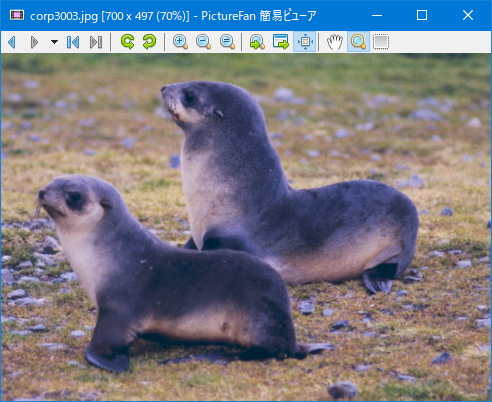Viewport: 492px width, 402px height.
Task: Reset zoom to actual size
Action: tap(227, 42)
